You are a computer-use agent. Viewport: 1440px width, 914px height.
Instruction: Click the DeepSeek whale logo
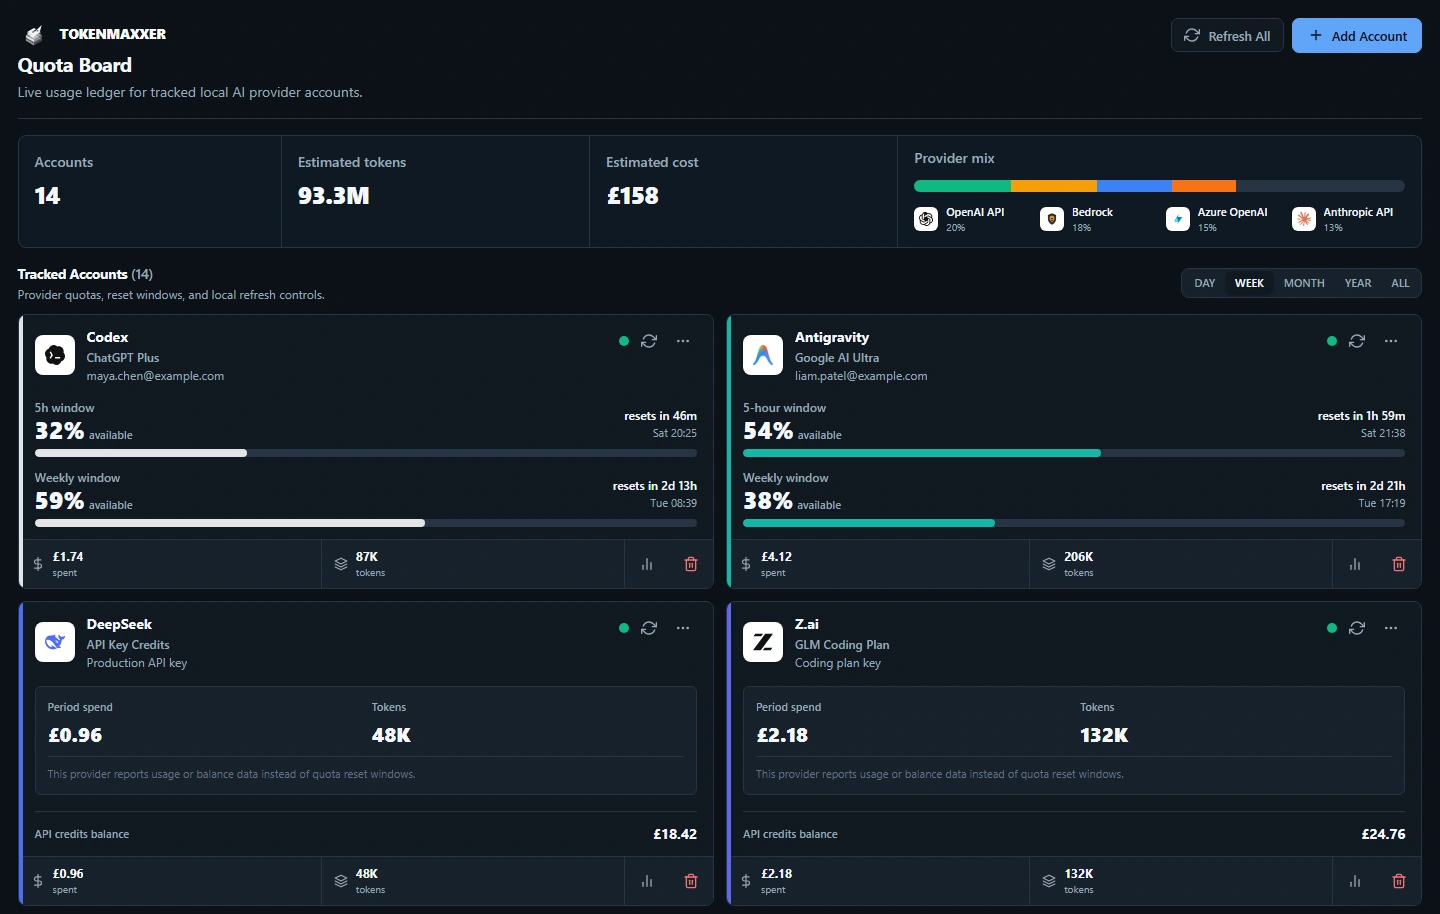[55, 642]
